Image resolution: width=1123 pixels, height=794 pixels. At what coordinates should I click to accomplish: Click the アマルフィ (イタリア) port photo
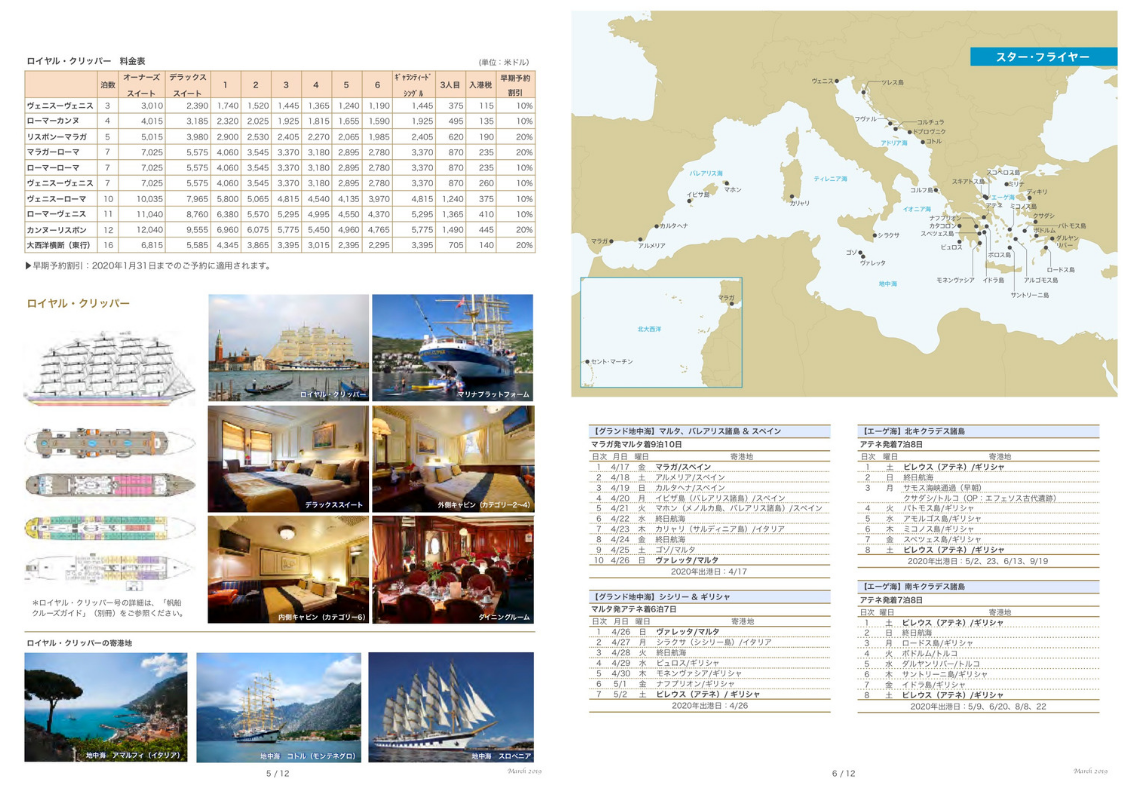106,707
